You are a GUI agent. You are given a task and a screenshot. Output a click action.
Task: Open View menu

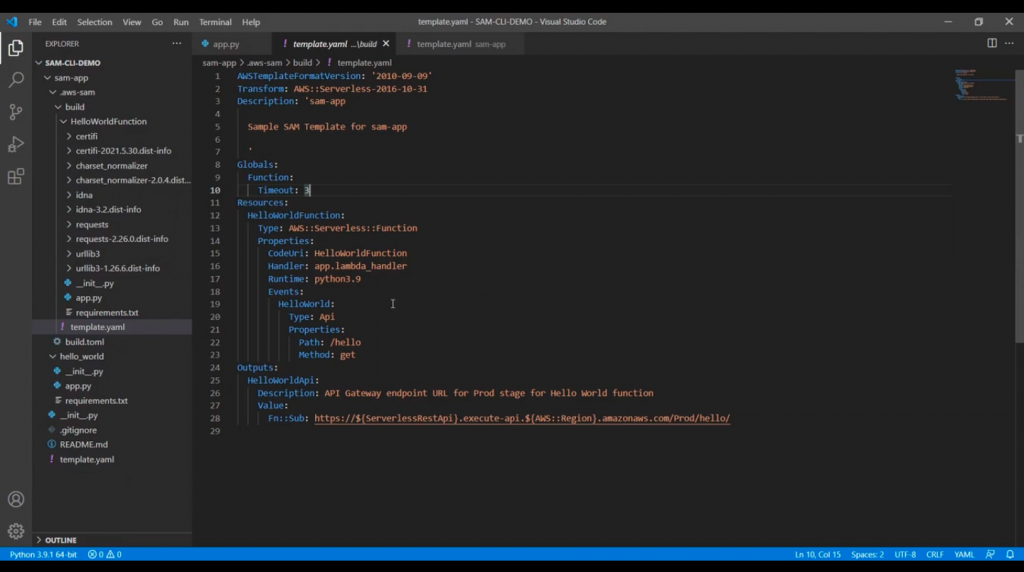tap(131, 22)
